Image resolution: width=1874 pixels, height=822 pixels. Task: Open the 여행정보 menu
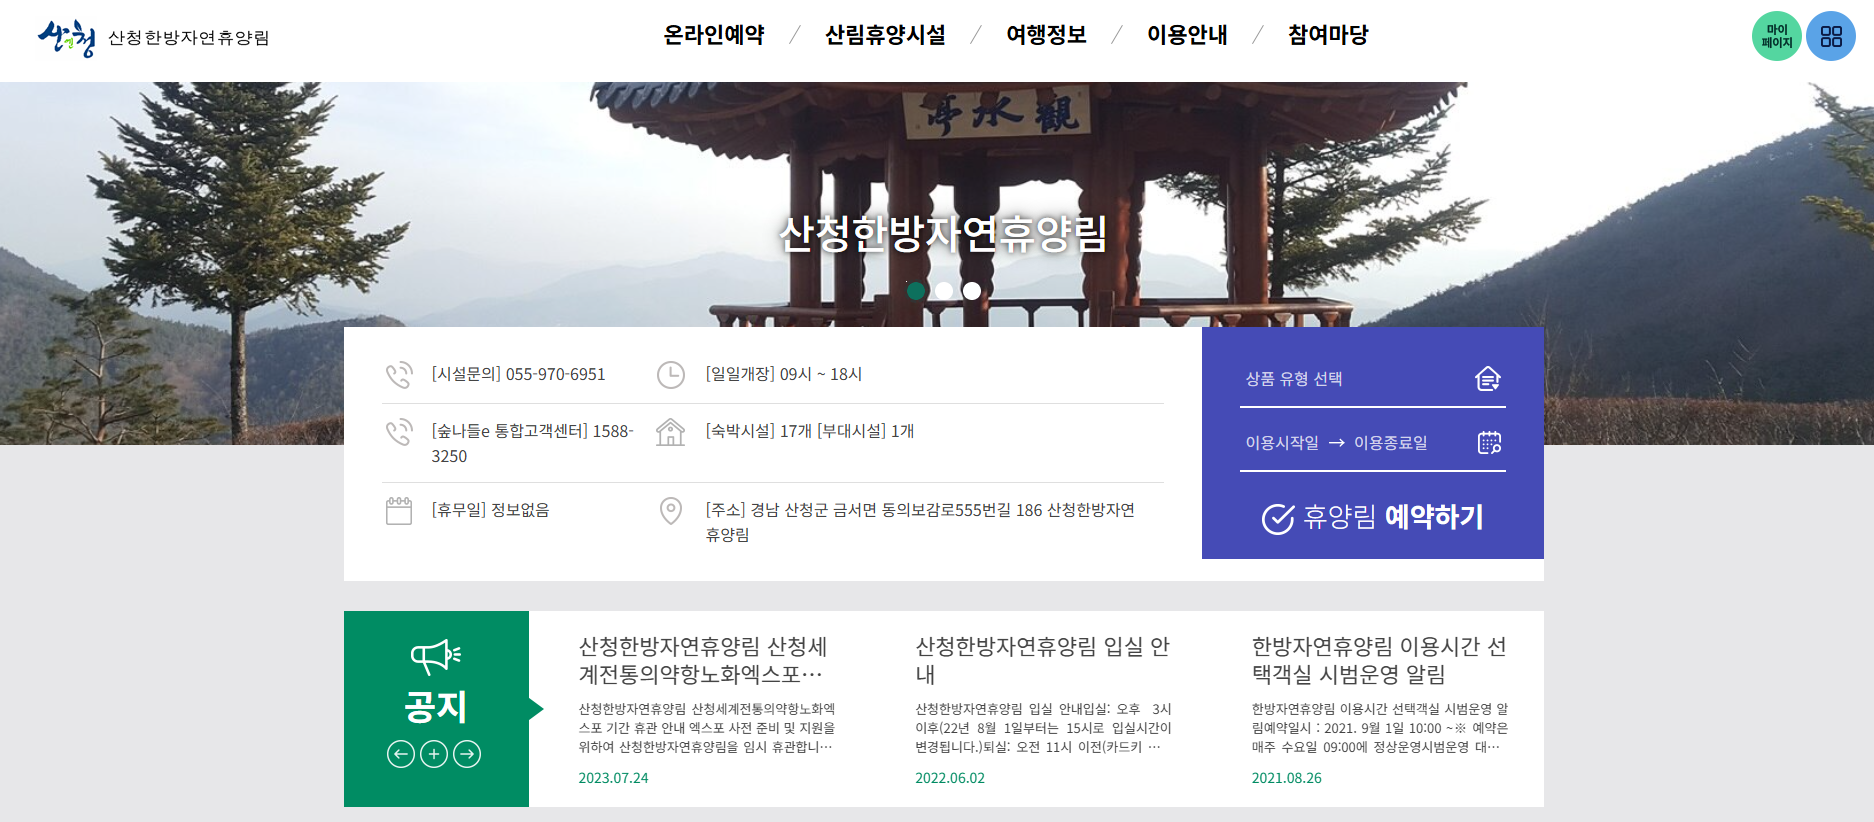[x=1046, y=35]
